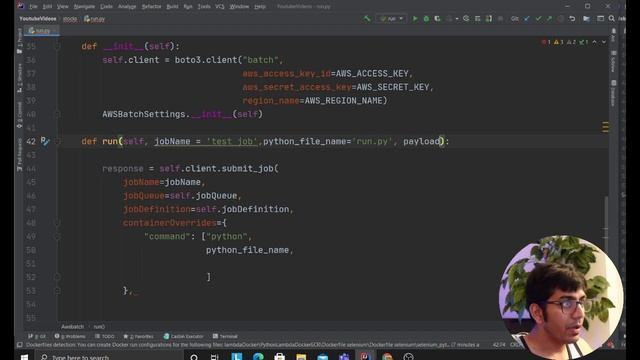Open the Navigate menu
Image resolution: width=640 pixels, height=360 pixels.
click(84, 7)
